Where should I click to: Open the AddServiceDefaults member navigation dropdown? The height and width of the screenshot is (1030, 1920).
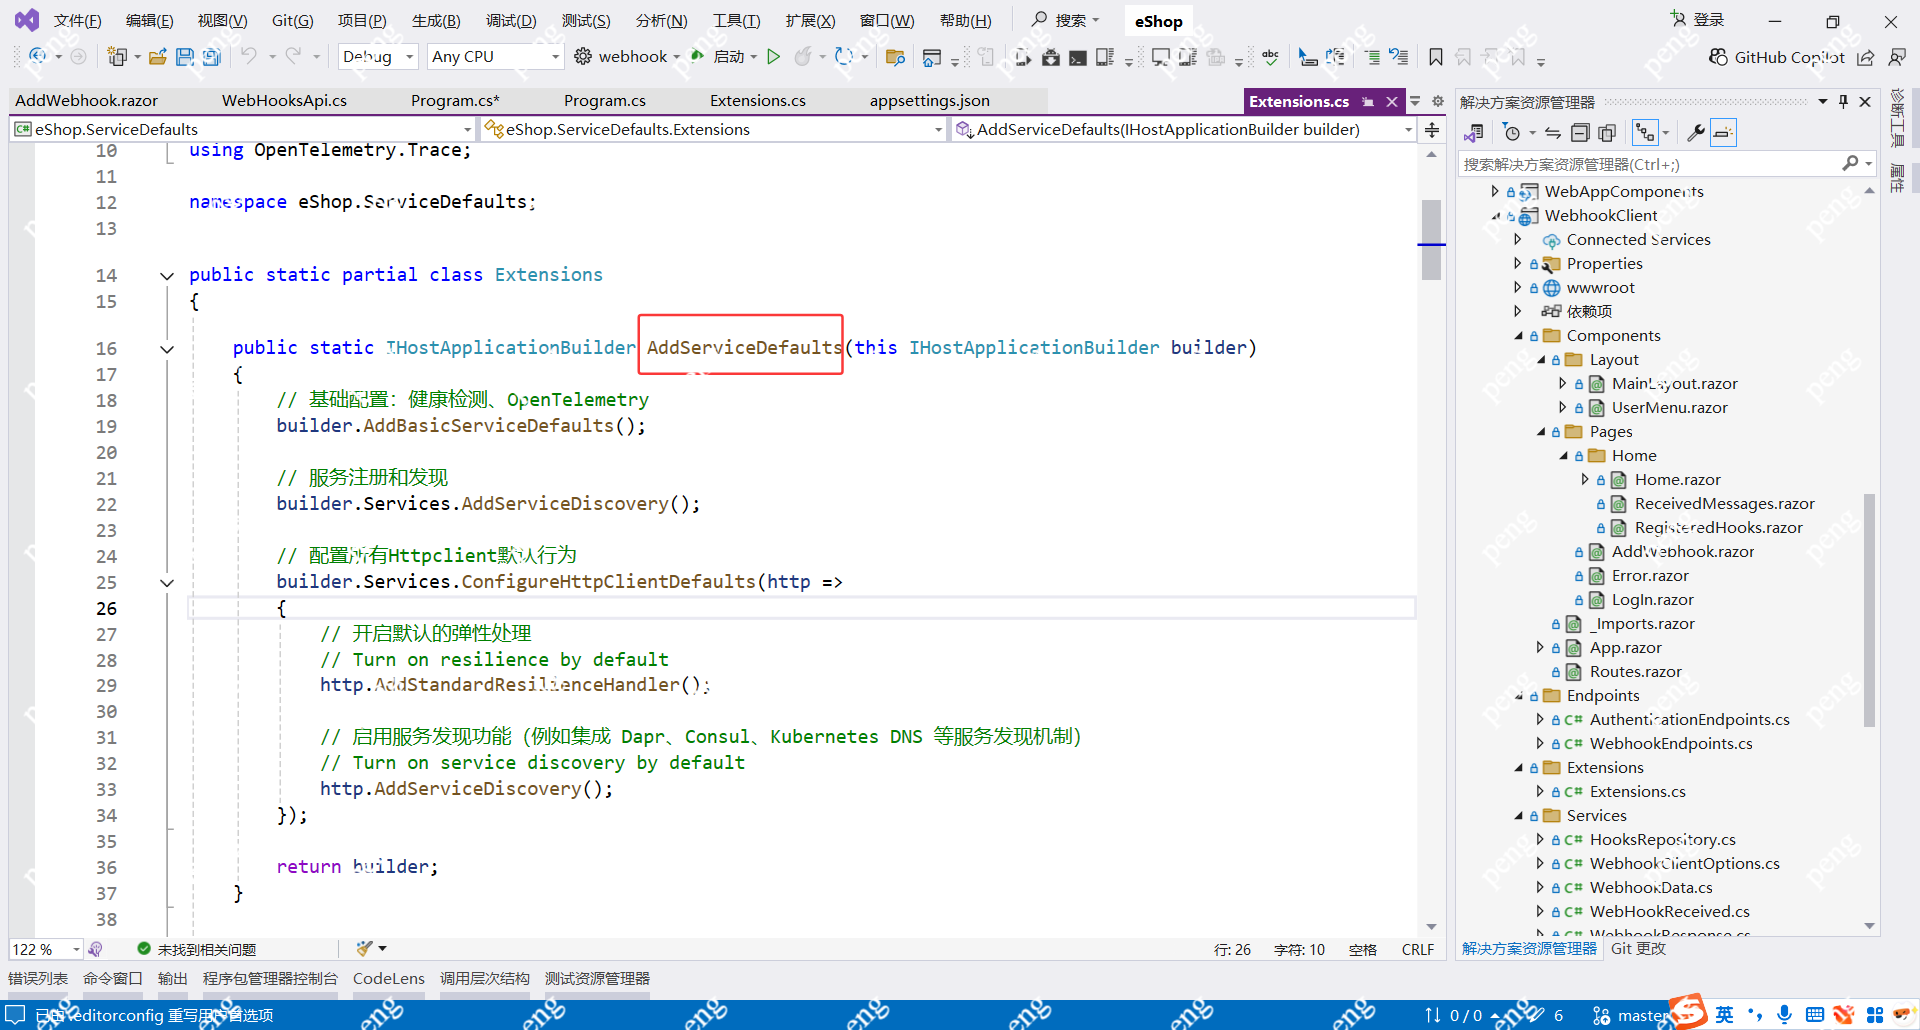click(x=1184, y=129)
